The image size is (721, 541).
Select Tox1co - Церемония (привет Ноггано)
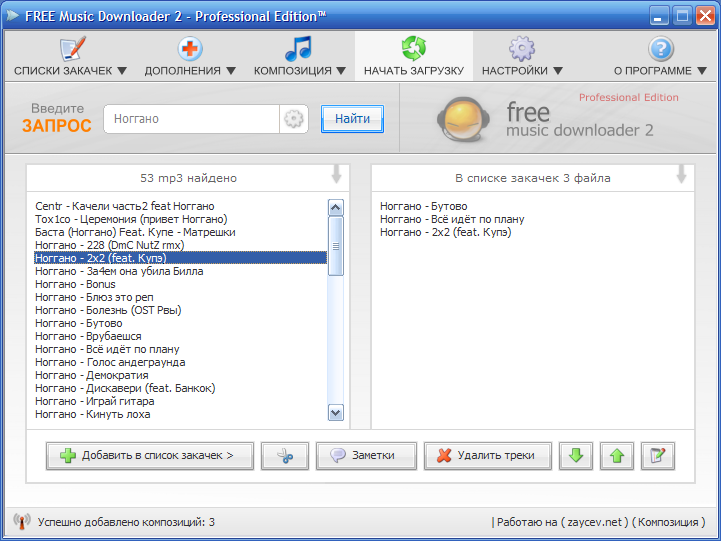coord(131,219)
